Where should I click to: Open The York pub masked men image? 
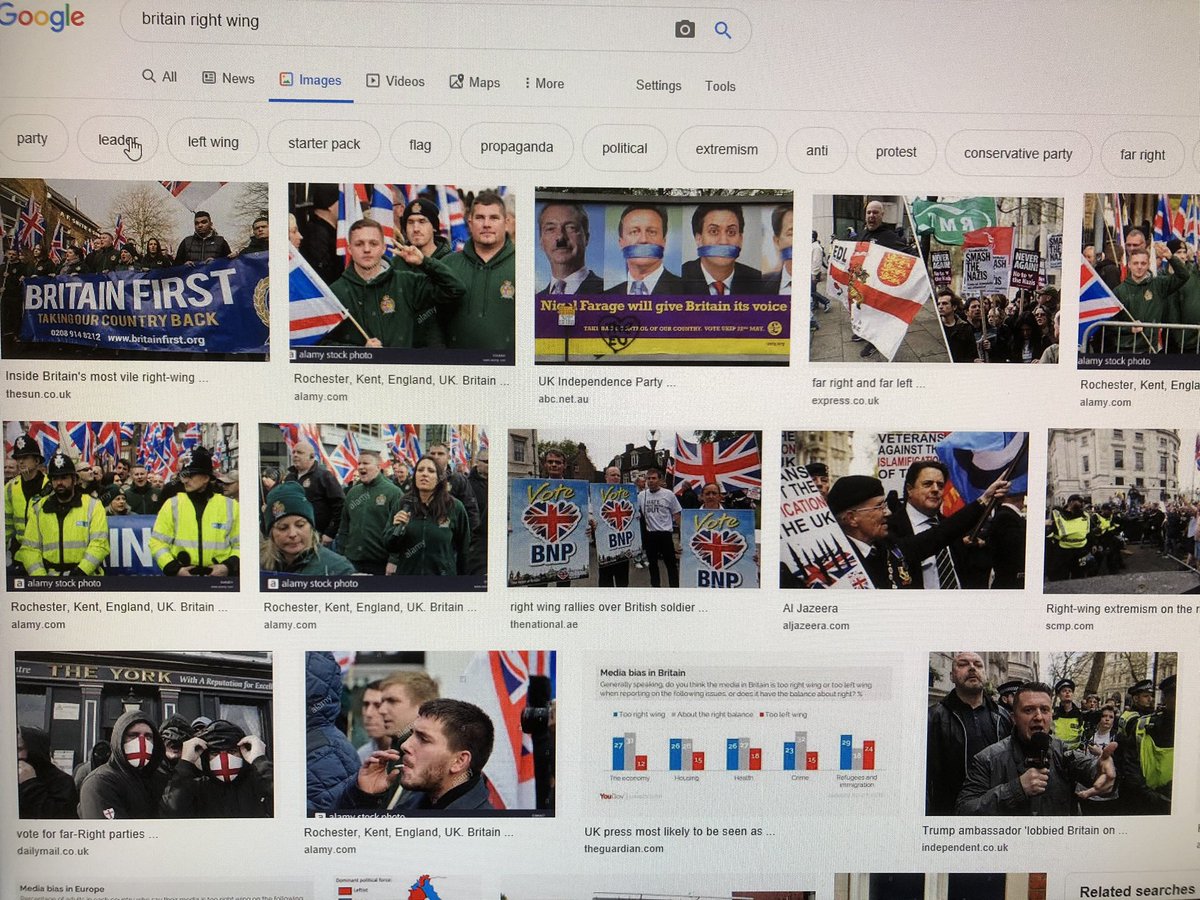click(x=144, y=736)
